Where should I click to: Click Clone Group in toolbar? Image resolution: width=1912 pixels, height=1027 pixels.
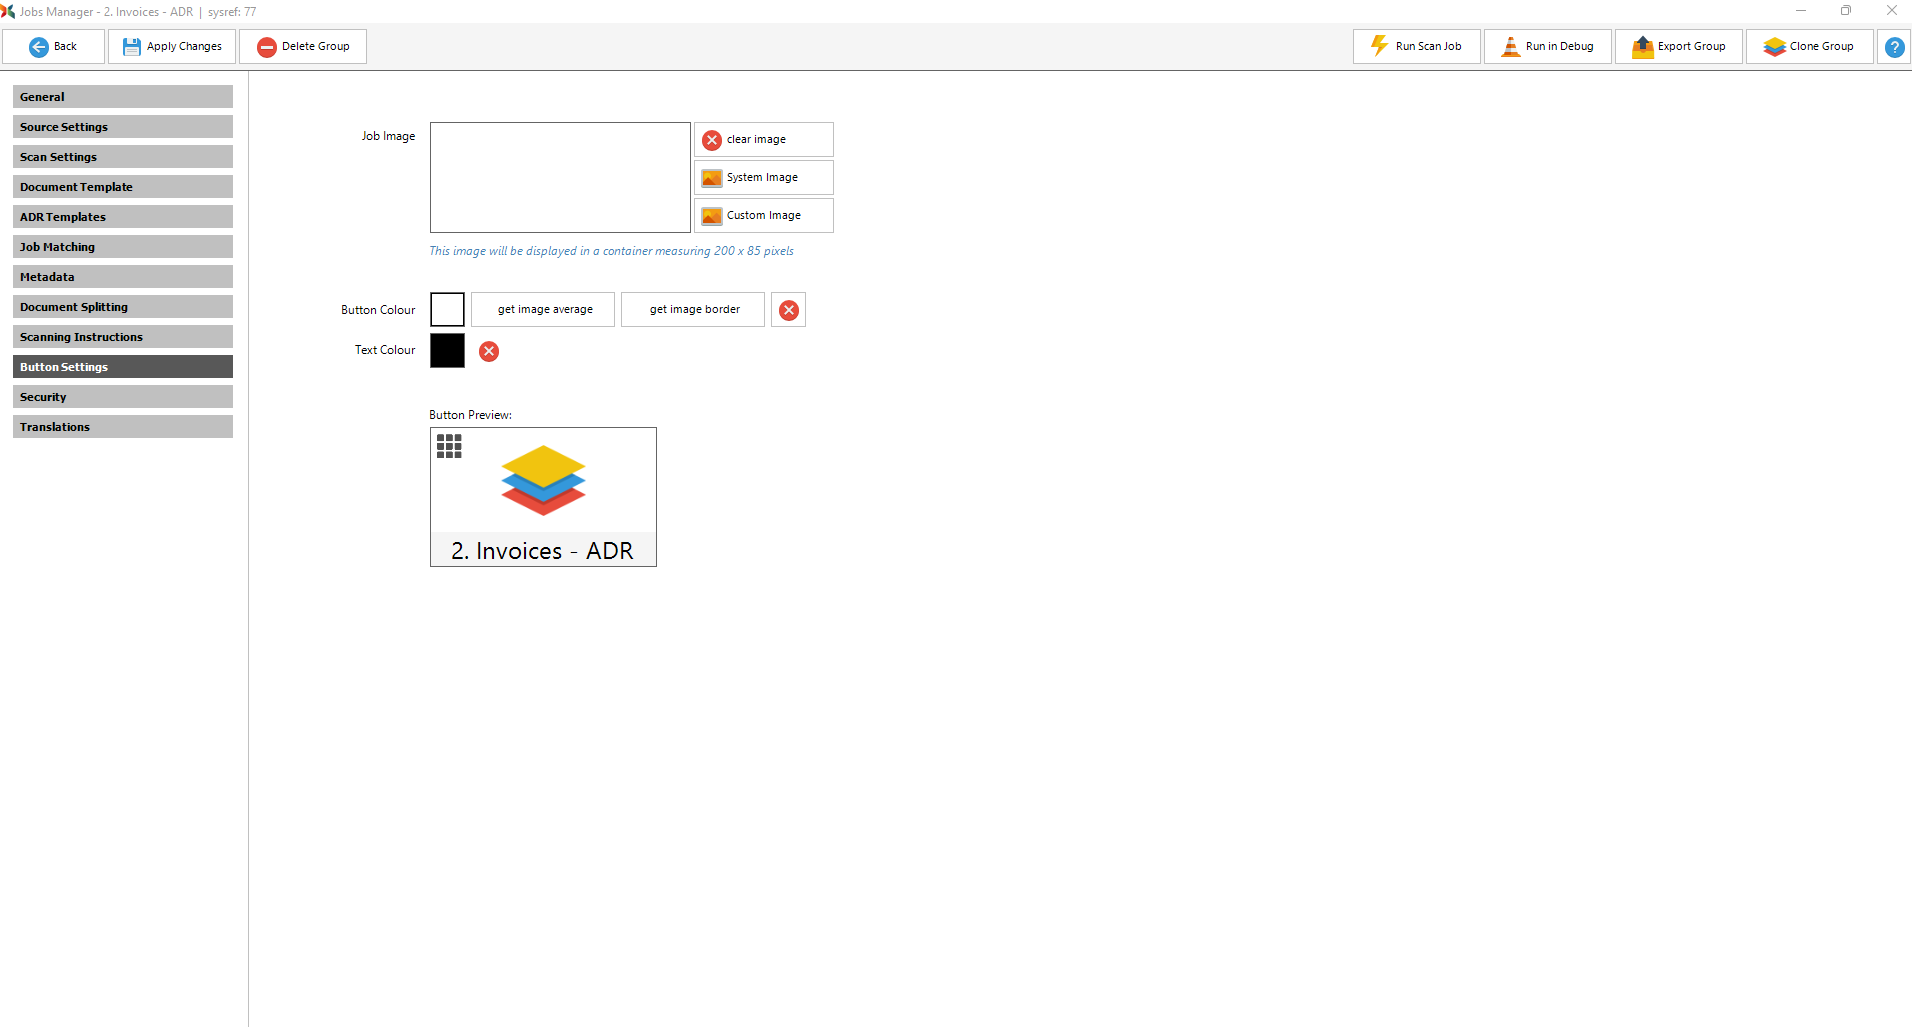tap(1809, 47)
